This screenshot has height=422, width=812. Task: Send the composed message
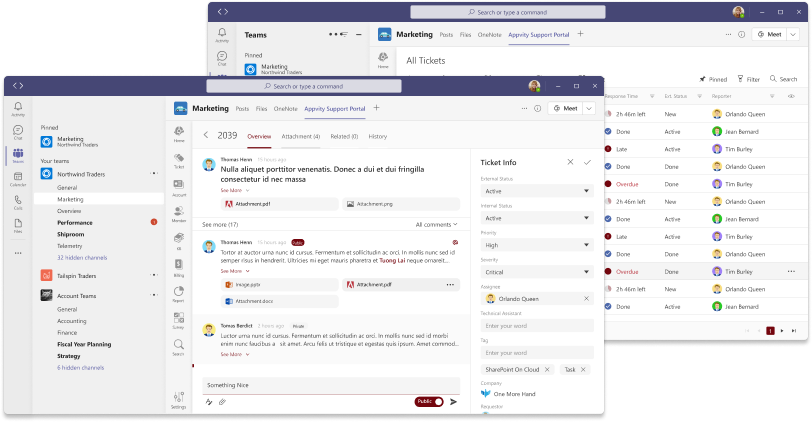point(454,401)
